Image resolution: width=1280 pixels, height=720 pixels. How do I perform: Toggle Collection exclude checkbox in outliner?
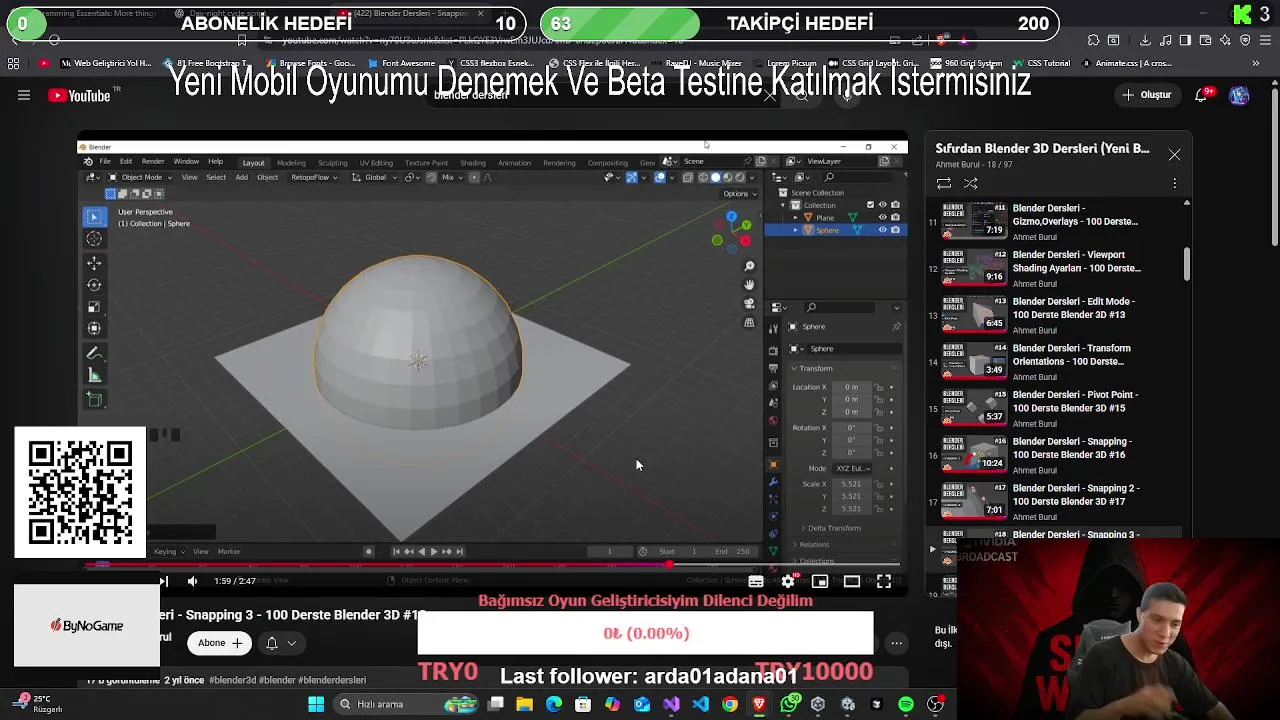[870, 205]
